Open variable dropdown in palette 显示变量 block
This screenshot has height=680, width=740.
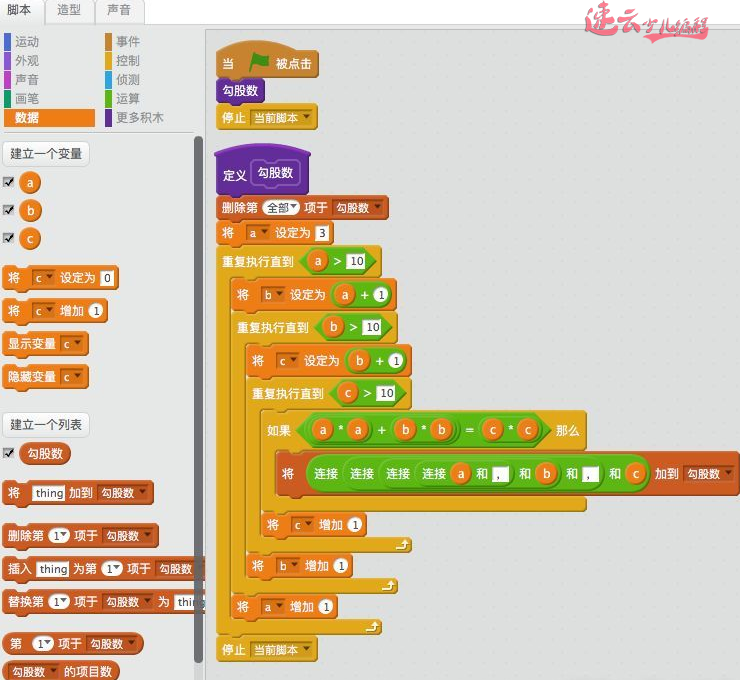[72, 344]
